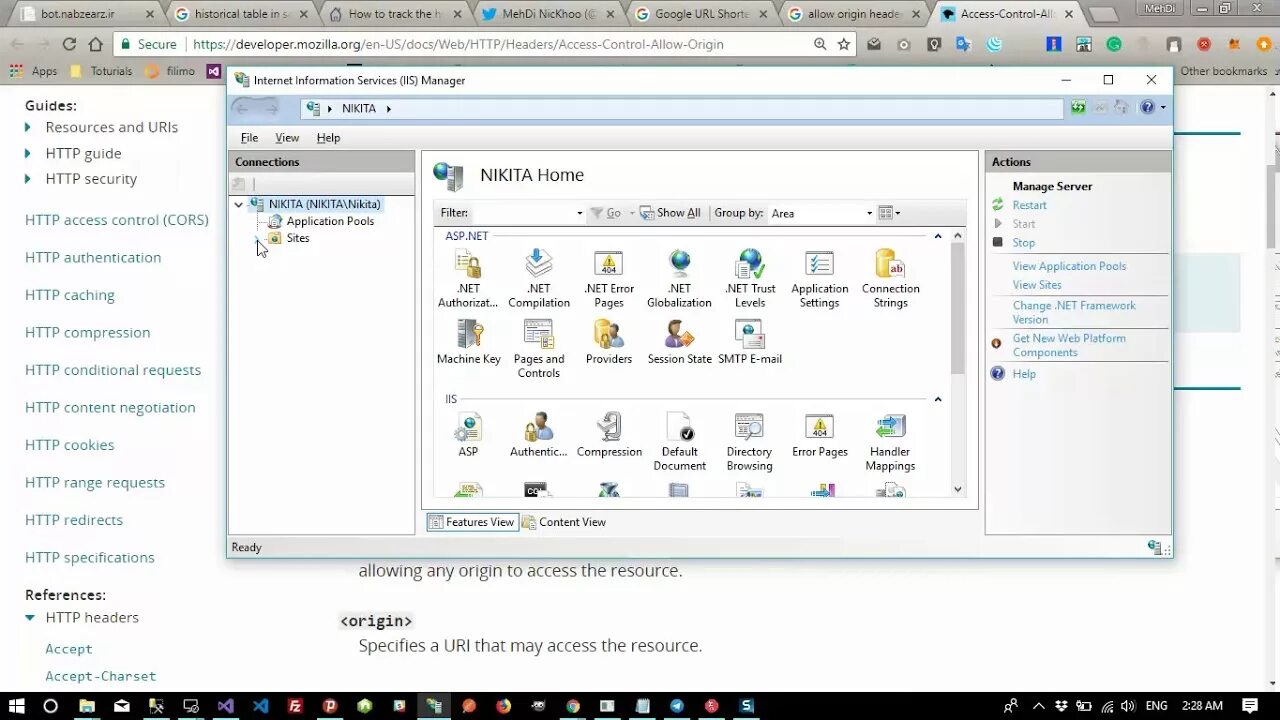Open Accept-Charset header link
Image resolution: width=1280 pixels, height=720 pixels.
click(101, 676)
